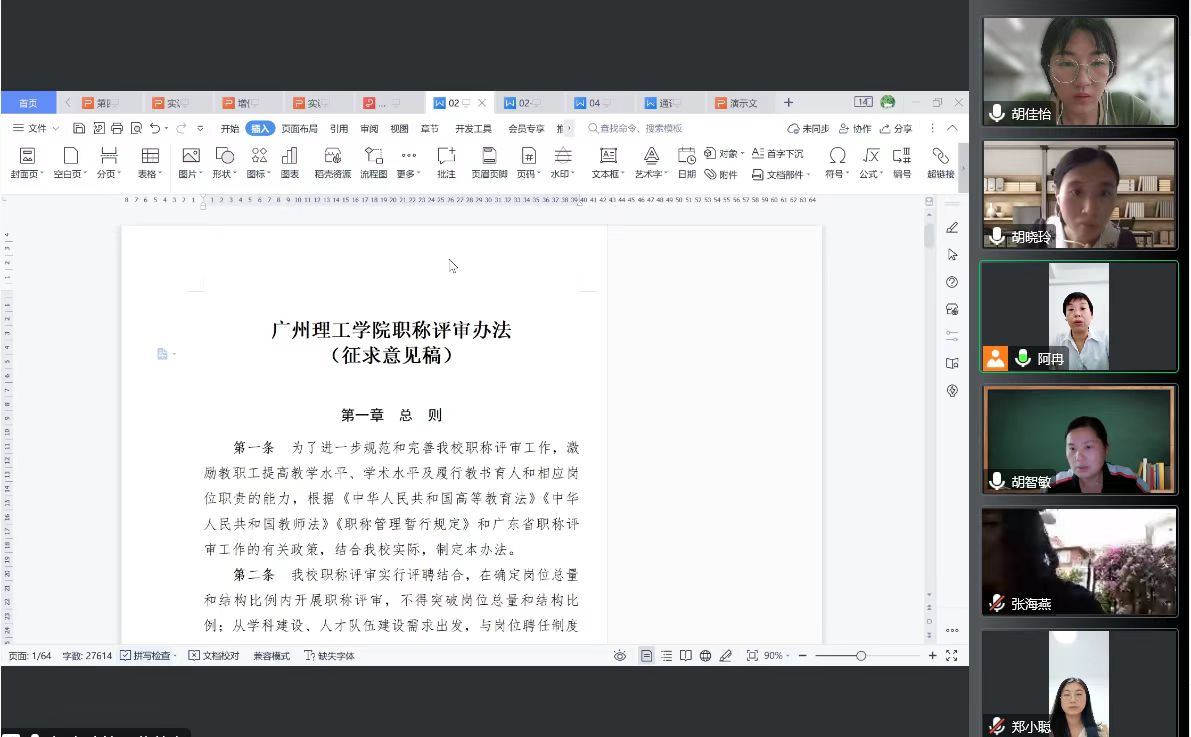Image resolution: width=1191 pixels, height=737 pixels.
Task: Click the 艺术字 word art icon
Action: (651, 156)
